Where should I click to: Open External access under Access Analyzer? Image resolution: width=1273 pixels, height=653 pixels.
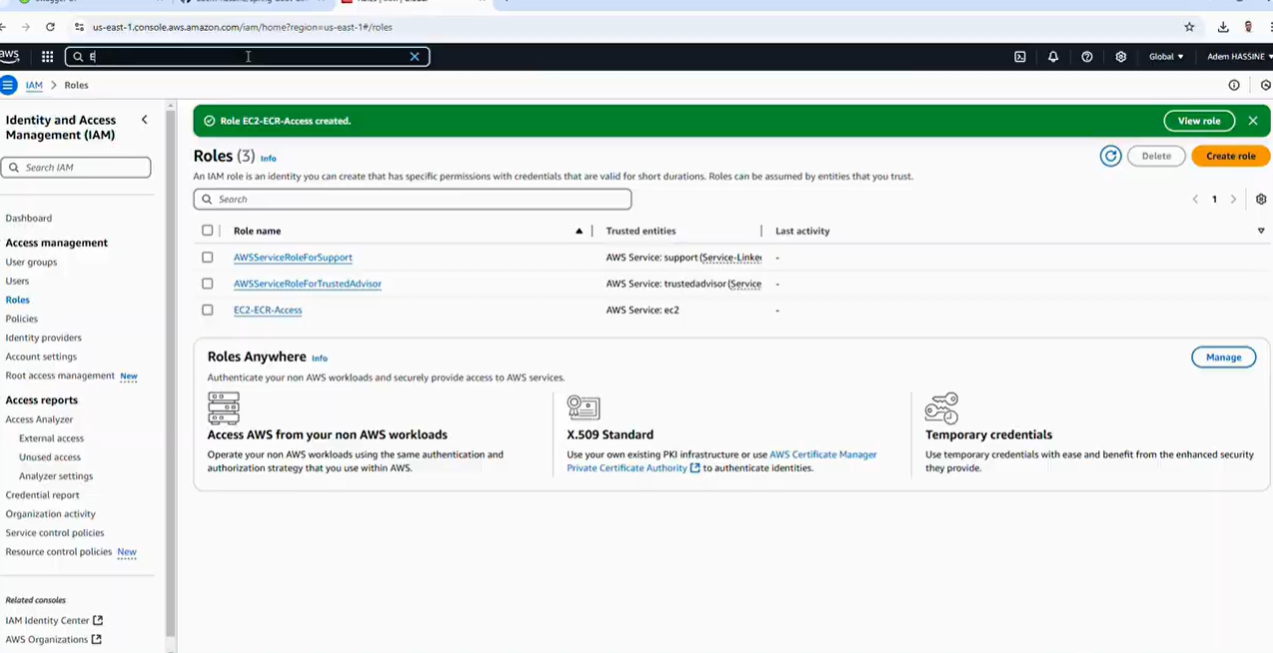[x=51, y=439]
